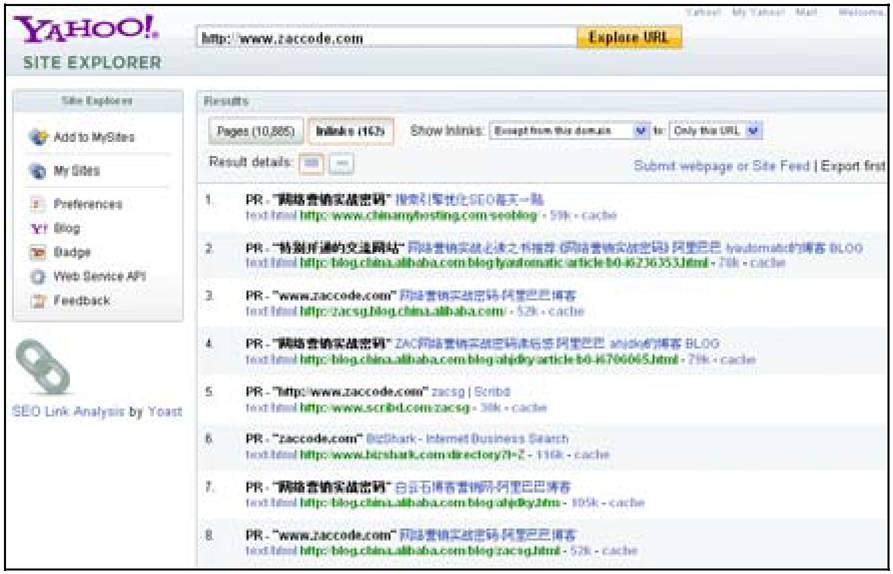This screenshot has height=574, width=893.
Task: Open My Sites link in sidebar
Action: pyautogui.click(x=76, y=171)
